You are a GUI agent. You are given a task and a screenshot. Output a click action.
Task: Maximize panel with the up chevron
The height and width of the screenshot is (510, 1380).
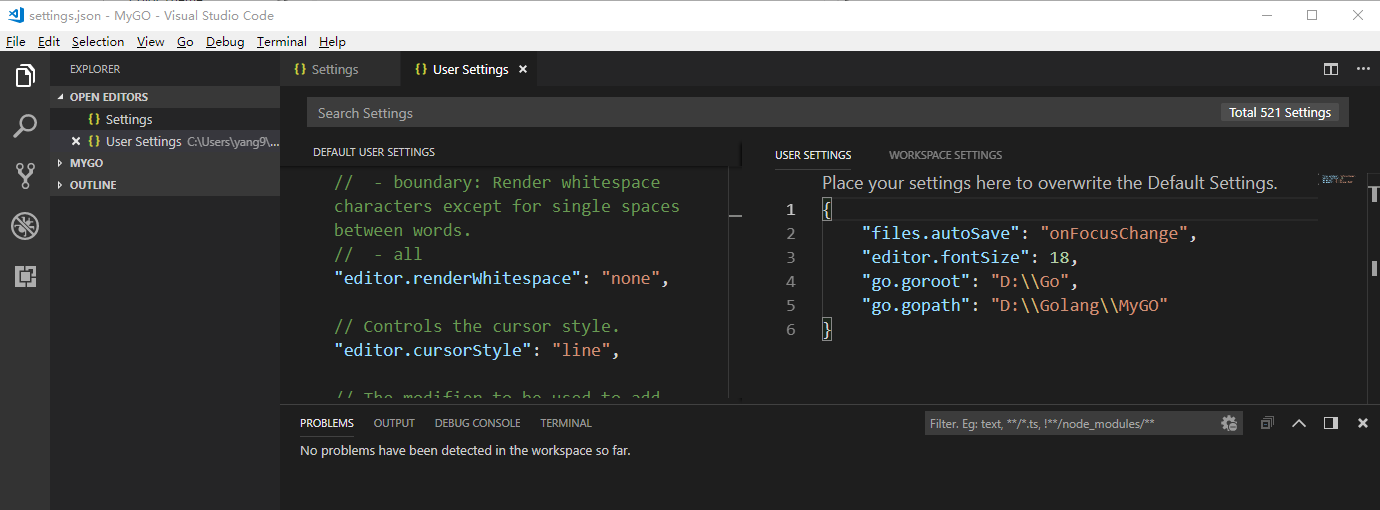1299,423
